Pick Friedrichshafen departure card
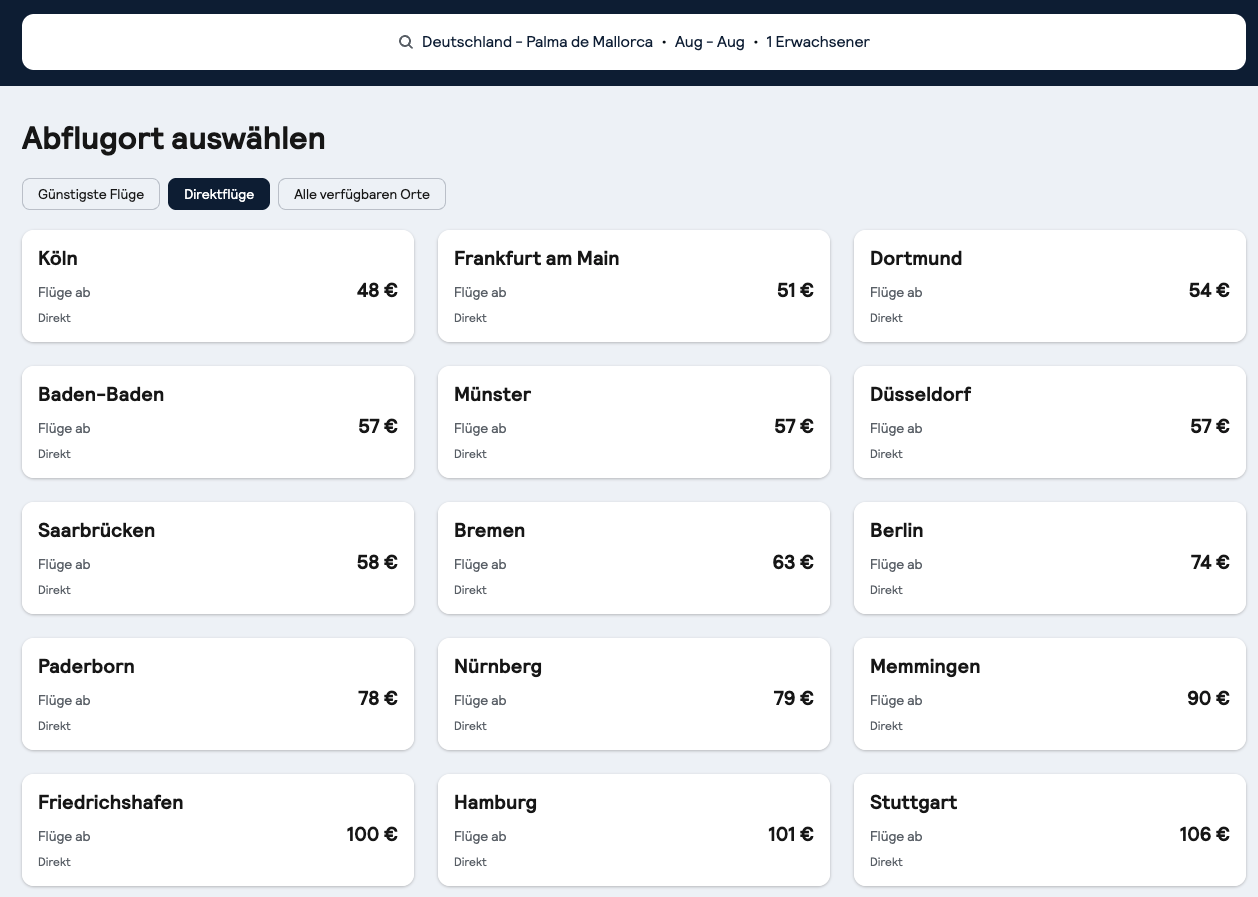This screenshot has height=897, width=1258. pos(218,830)
